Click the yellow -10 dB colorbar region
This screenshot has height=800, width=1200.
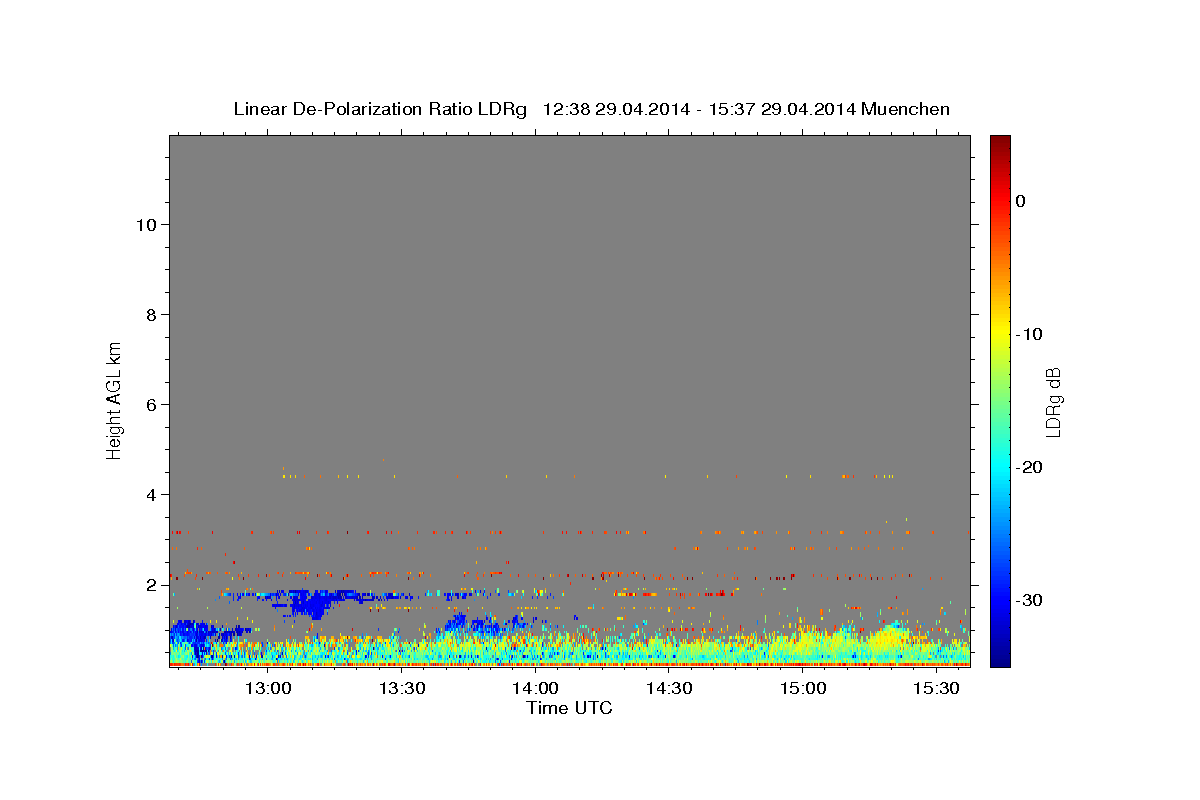click(1000, 333)
